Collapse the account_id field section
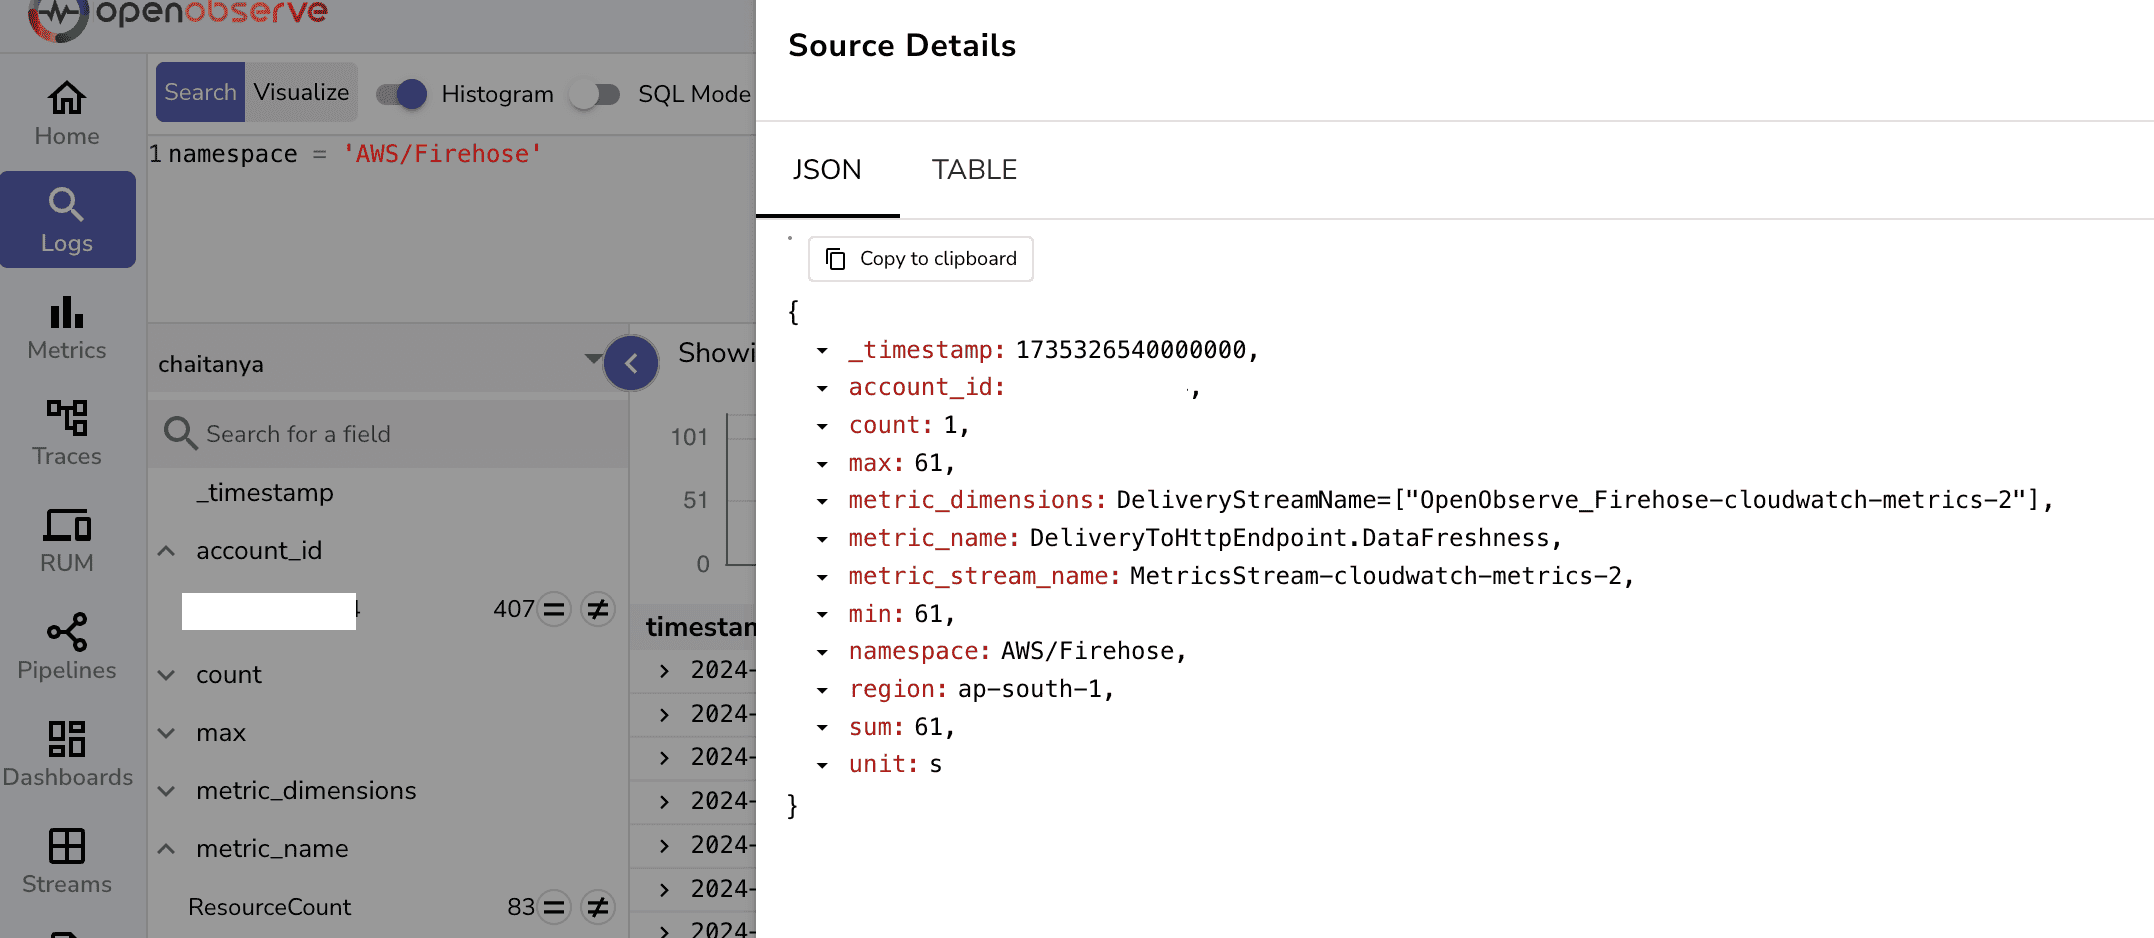2154x938 pixels. click(x=166, y=550)
